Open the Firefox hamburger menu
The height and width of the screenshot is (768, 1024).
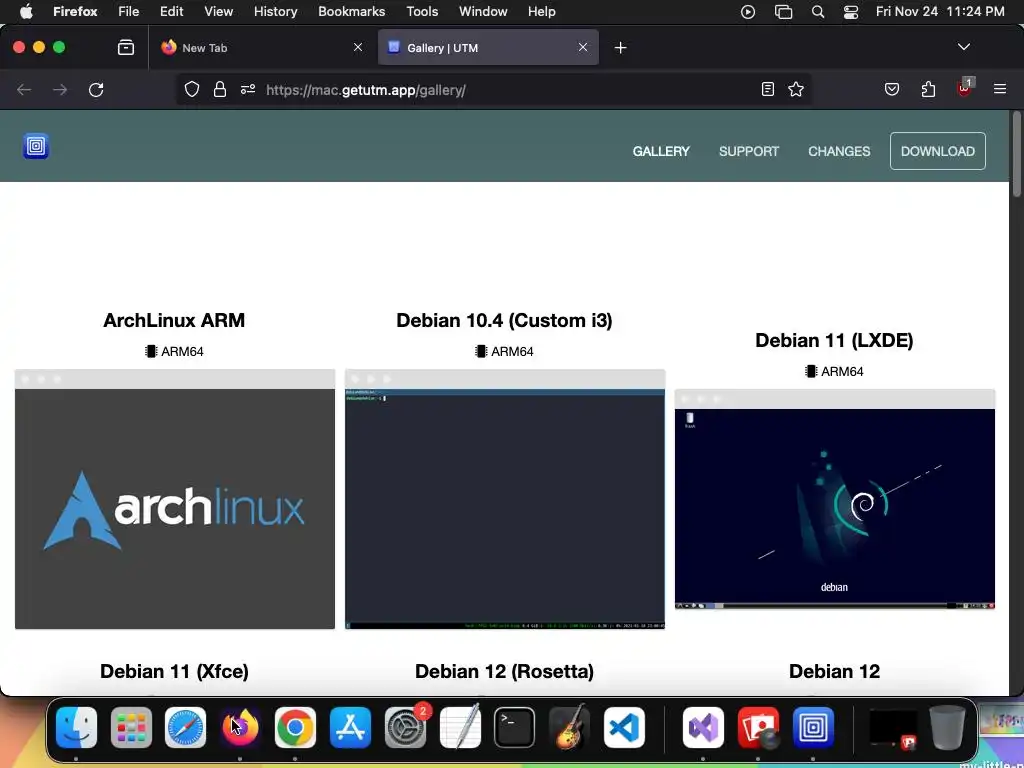coord(1000,89)
